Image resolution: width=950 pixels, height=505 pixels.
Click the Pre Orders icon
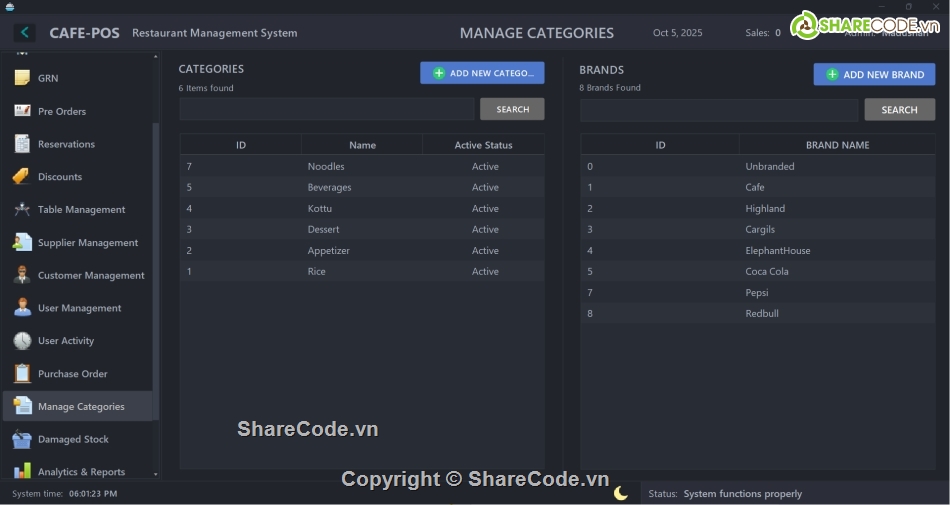click(x=22, y=111)
